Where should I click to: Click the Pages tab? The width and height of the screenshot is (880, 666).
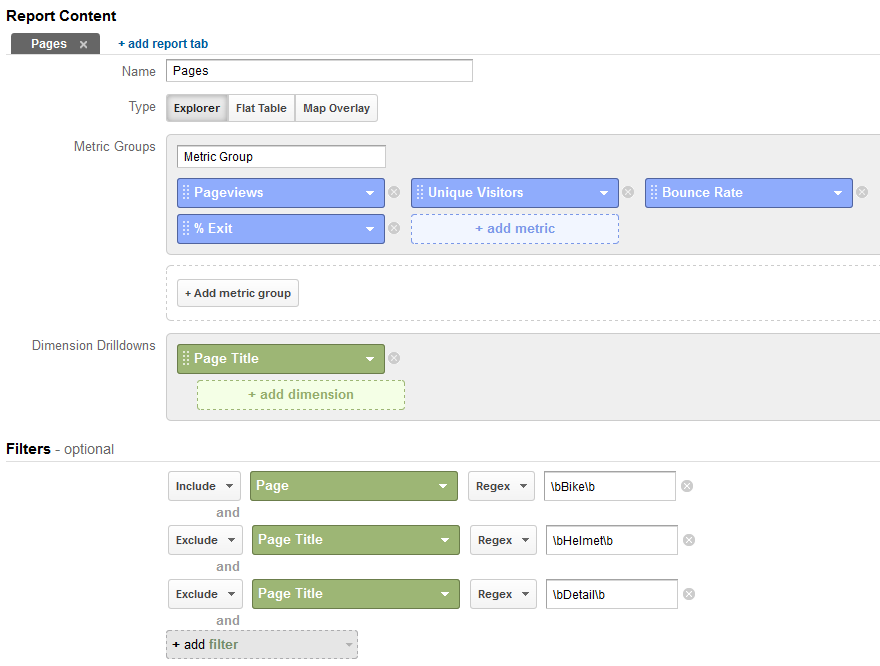[x=49, y=44]
